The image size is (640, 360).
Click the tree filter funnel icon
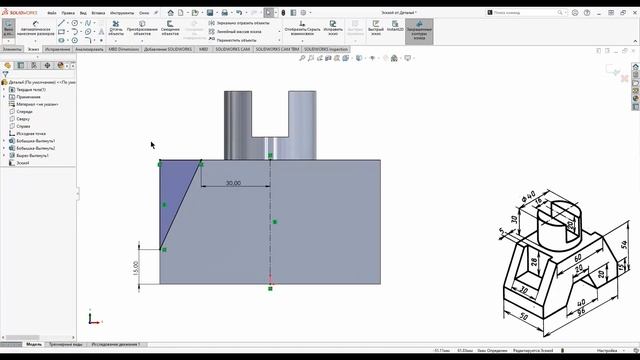click(x=5, y=74)
